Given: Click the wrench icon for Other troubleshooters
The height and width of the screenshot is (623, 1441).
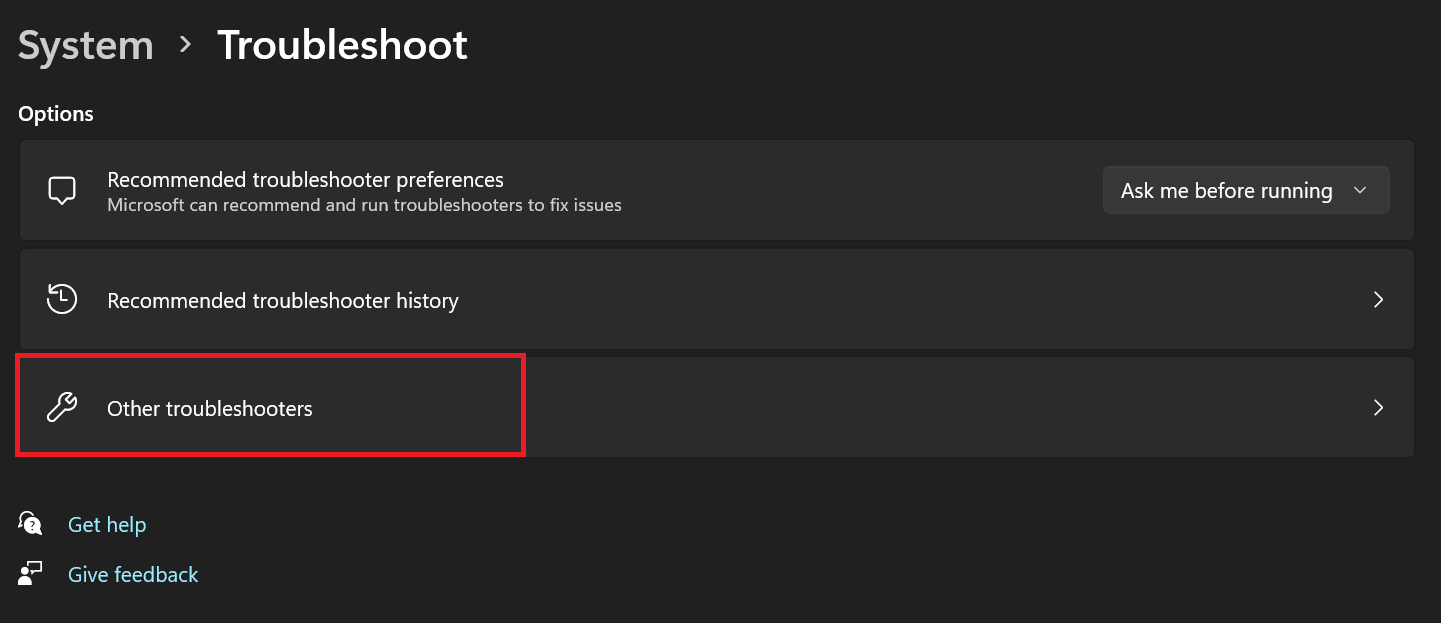Looking at the screenshot, I should pyautogui.click(x=62, y=408).
